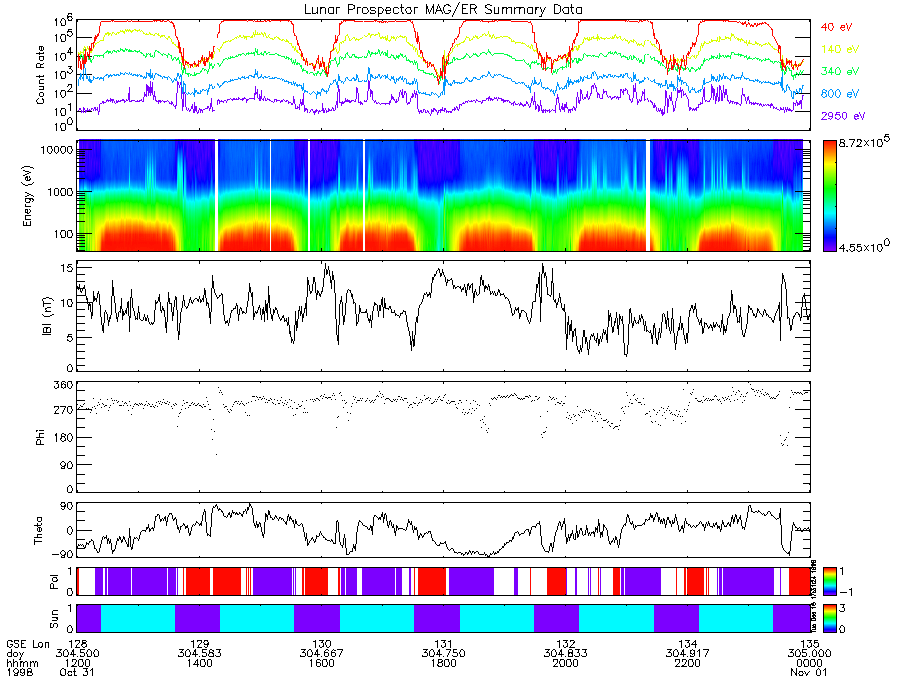
Task: Select the blue '800 eV' legend label
Action: coord(839,94)
